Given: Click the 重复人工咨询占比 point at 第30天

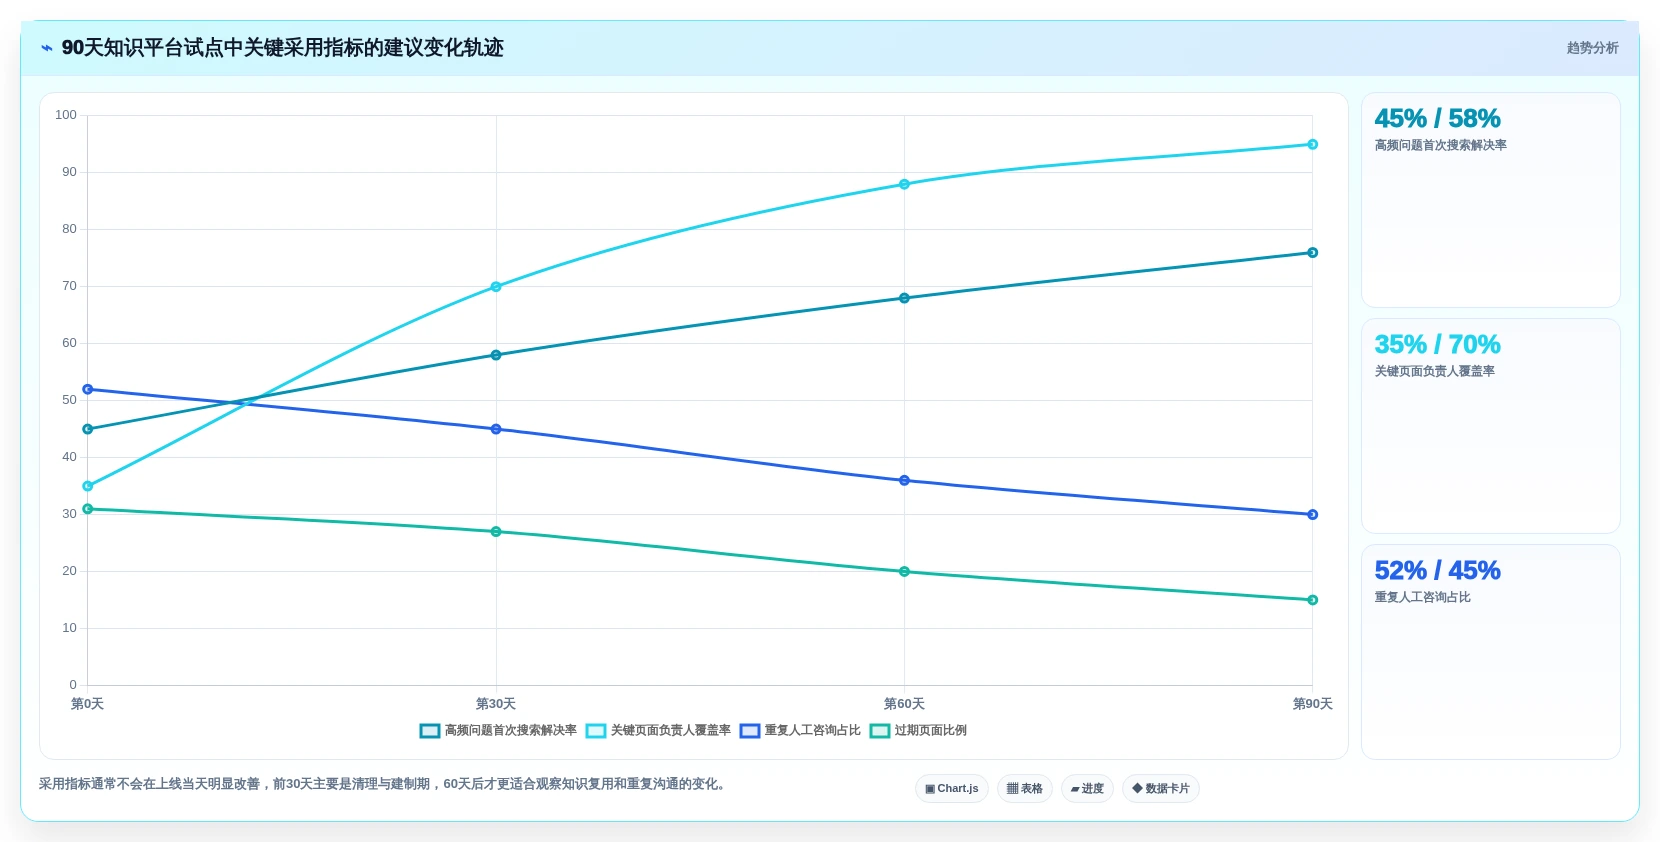Looking at the screenshot, I should pyautogui.click(x=496, y=429).
